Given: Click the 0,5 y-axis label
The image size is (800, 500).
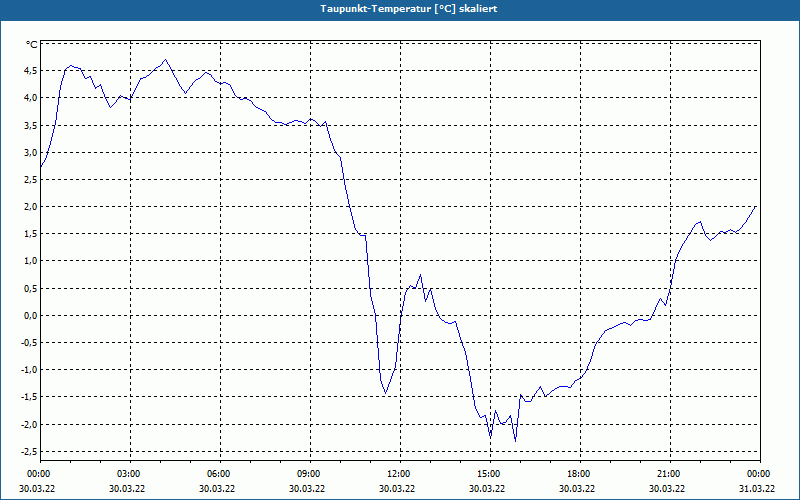Looking at the screenshot, I should click(x=30, y=288).
